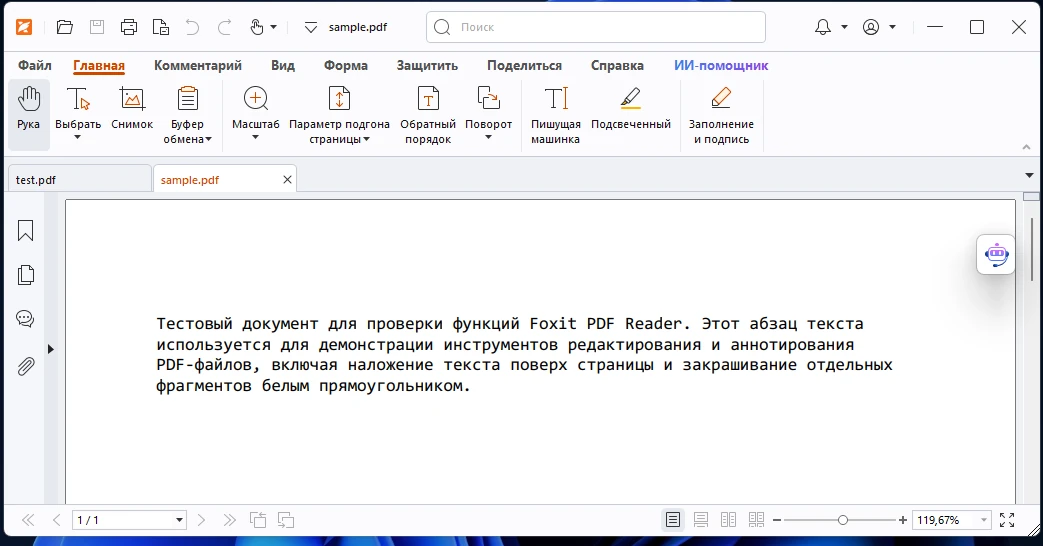
Task: Expand the navigation pane arrow
Action: (x=51, y=349)
